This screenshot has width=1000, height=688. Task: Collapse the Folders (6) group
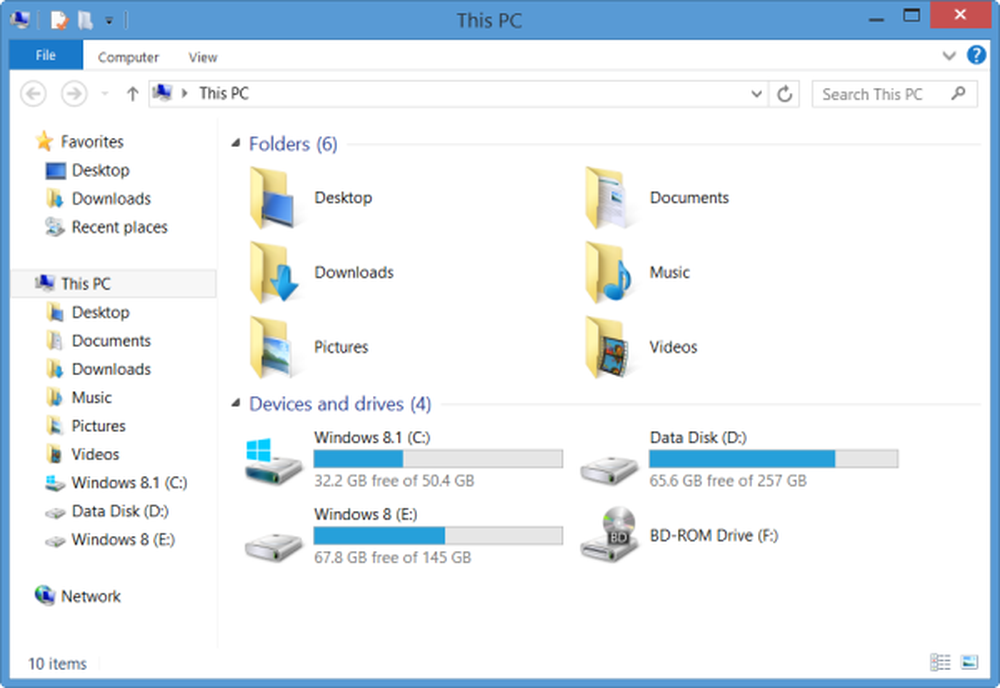point(236,145)
